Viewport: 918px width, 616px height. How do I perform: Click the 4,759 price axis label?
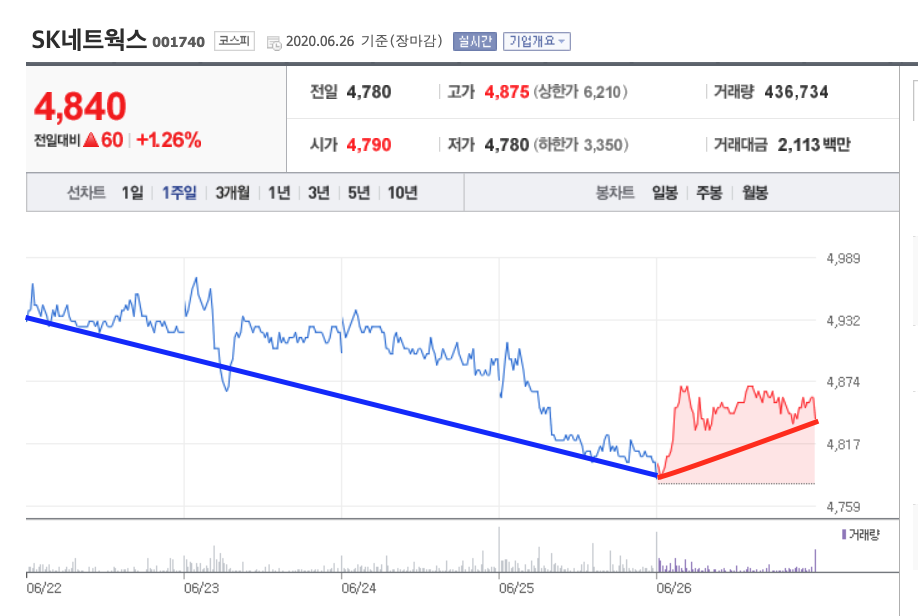843,507
